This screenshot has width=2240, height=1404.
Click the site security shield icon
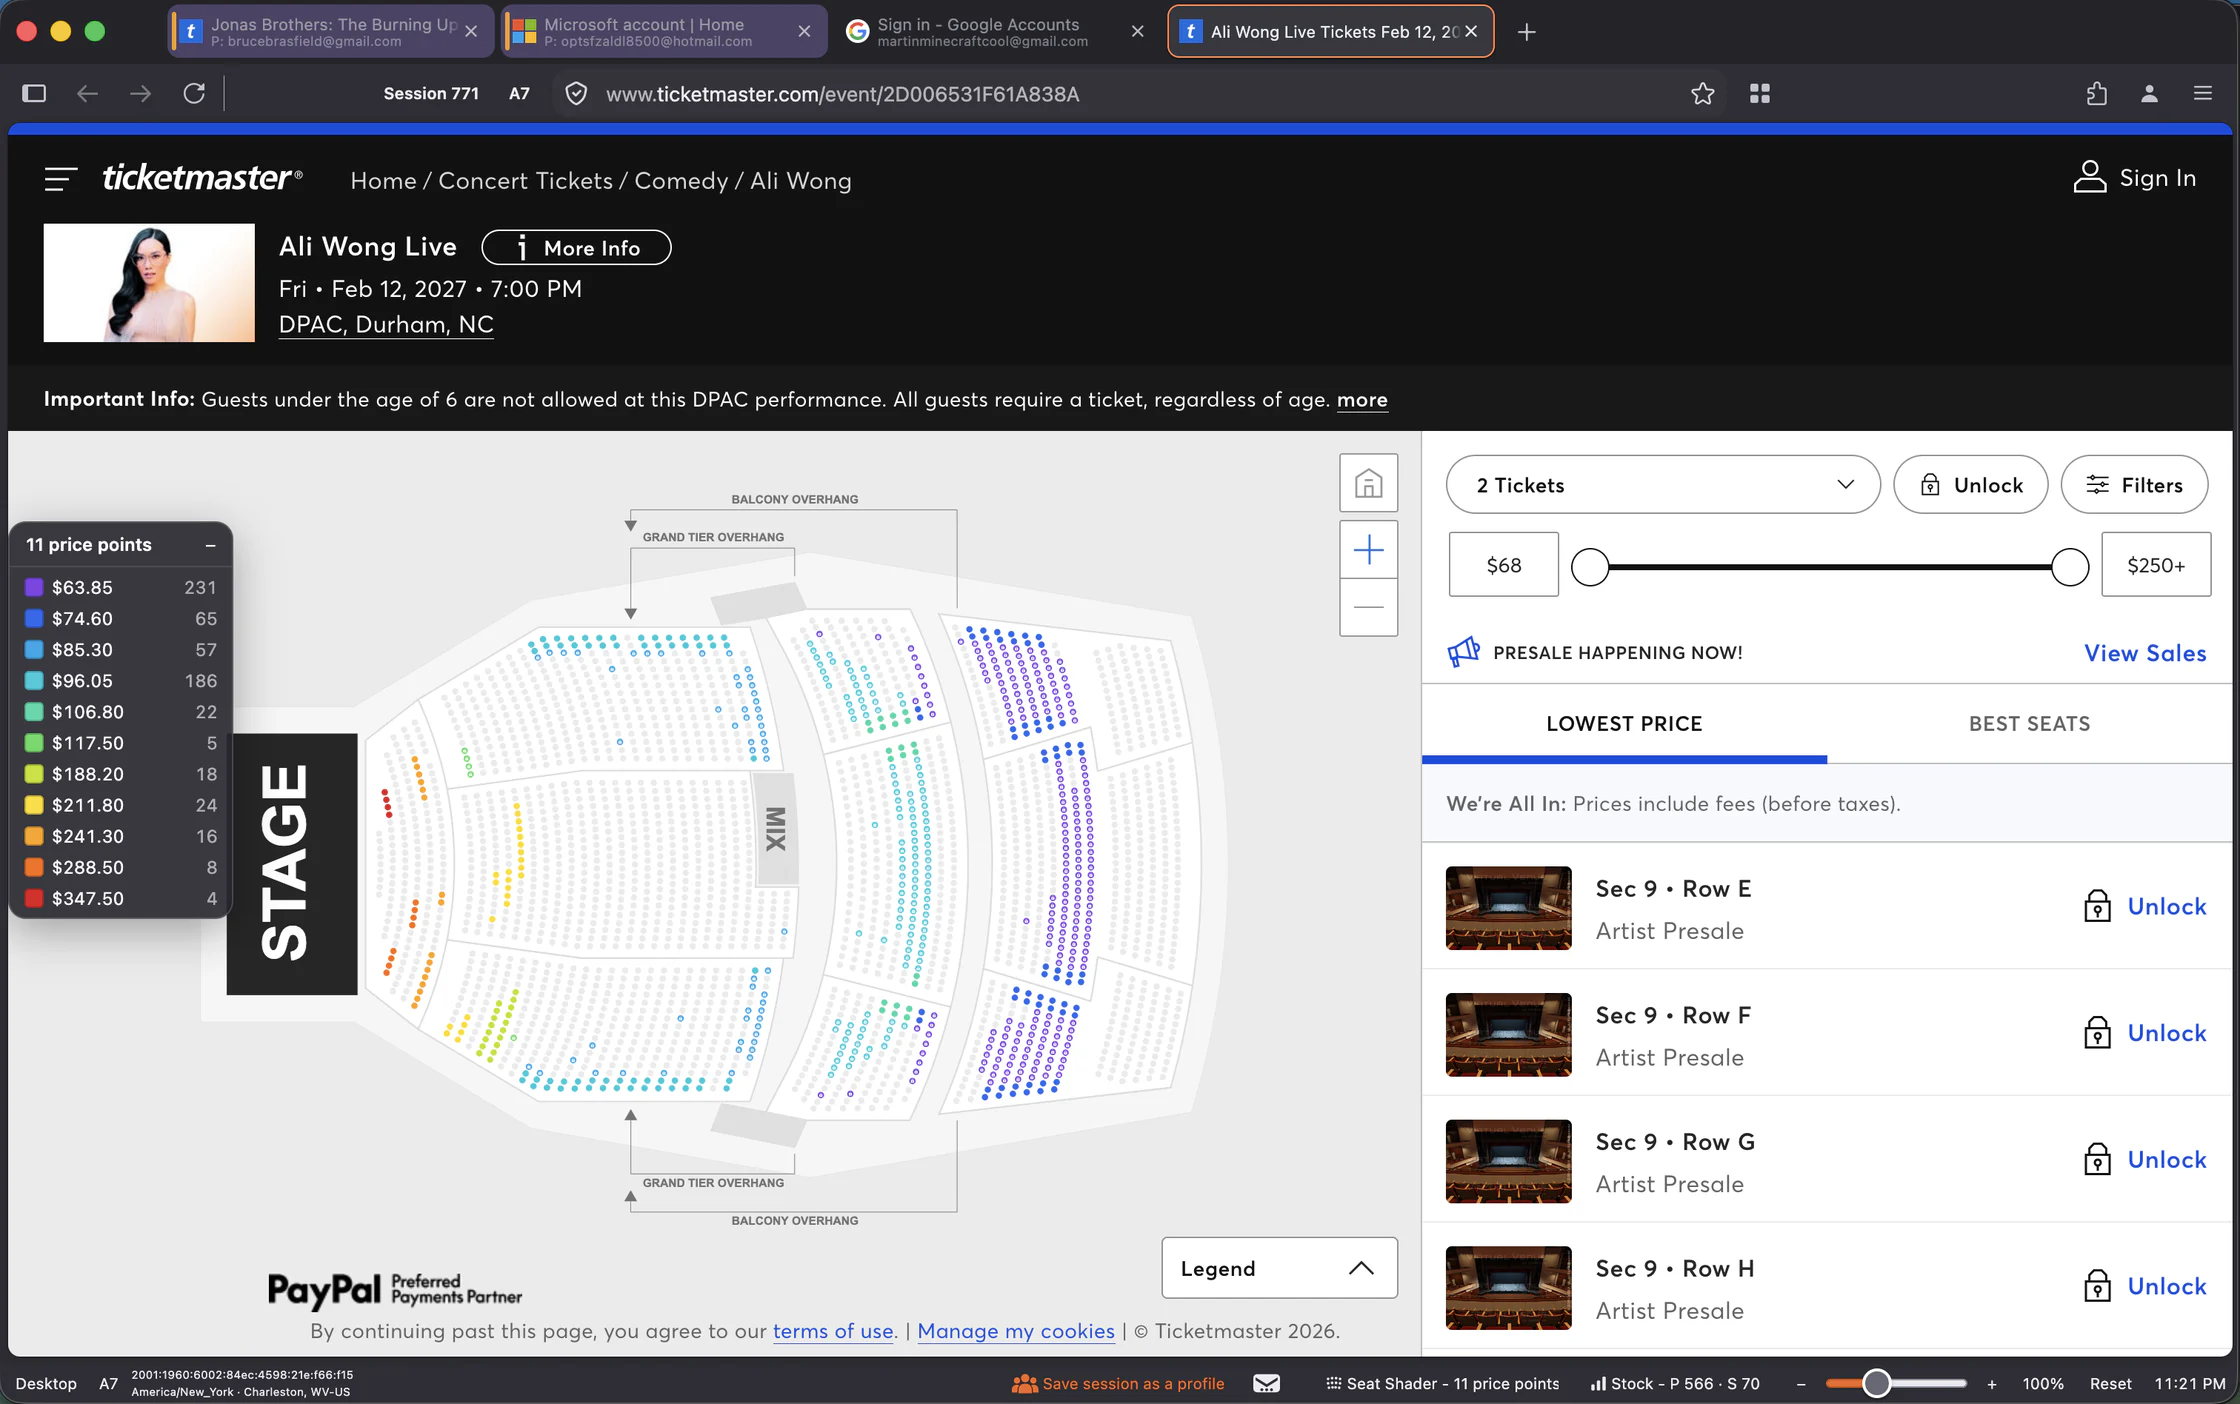[x=576, y=94]
